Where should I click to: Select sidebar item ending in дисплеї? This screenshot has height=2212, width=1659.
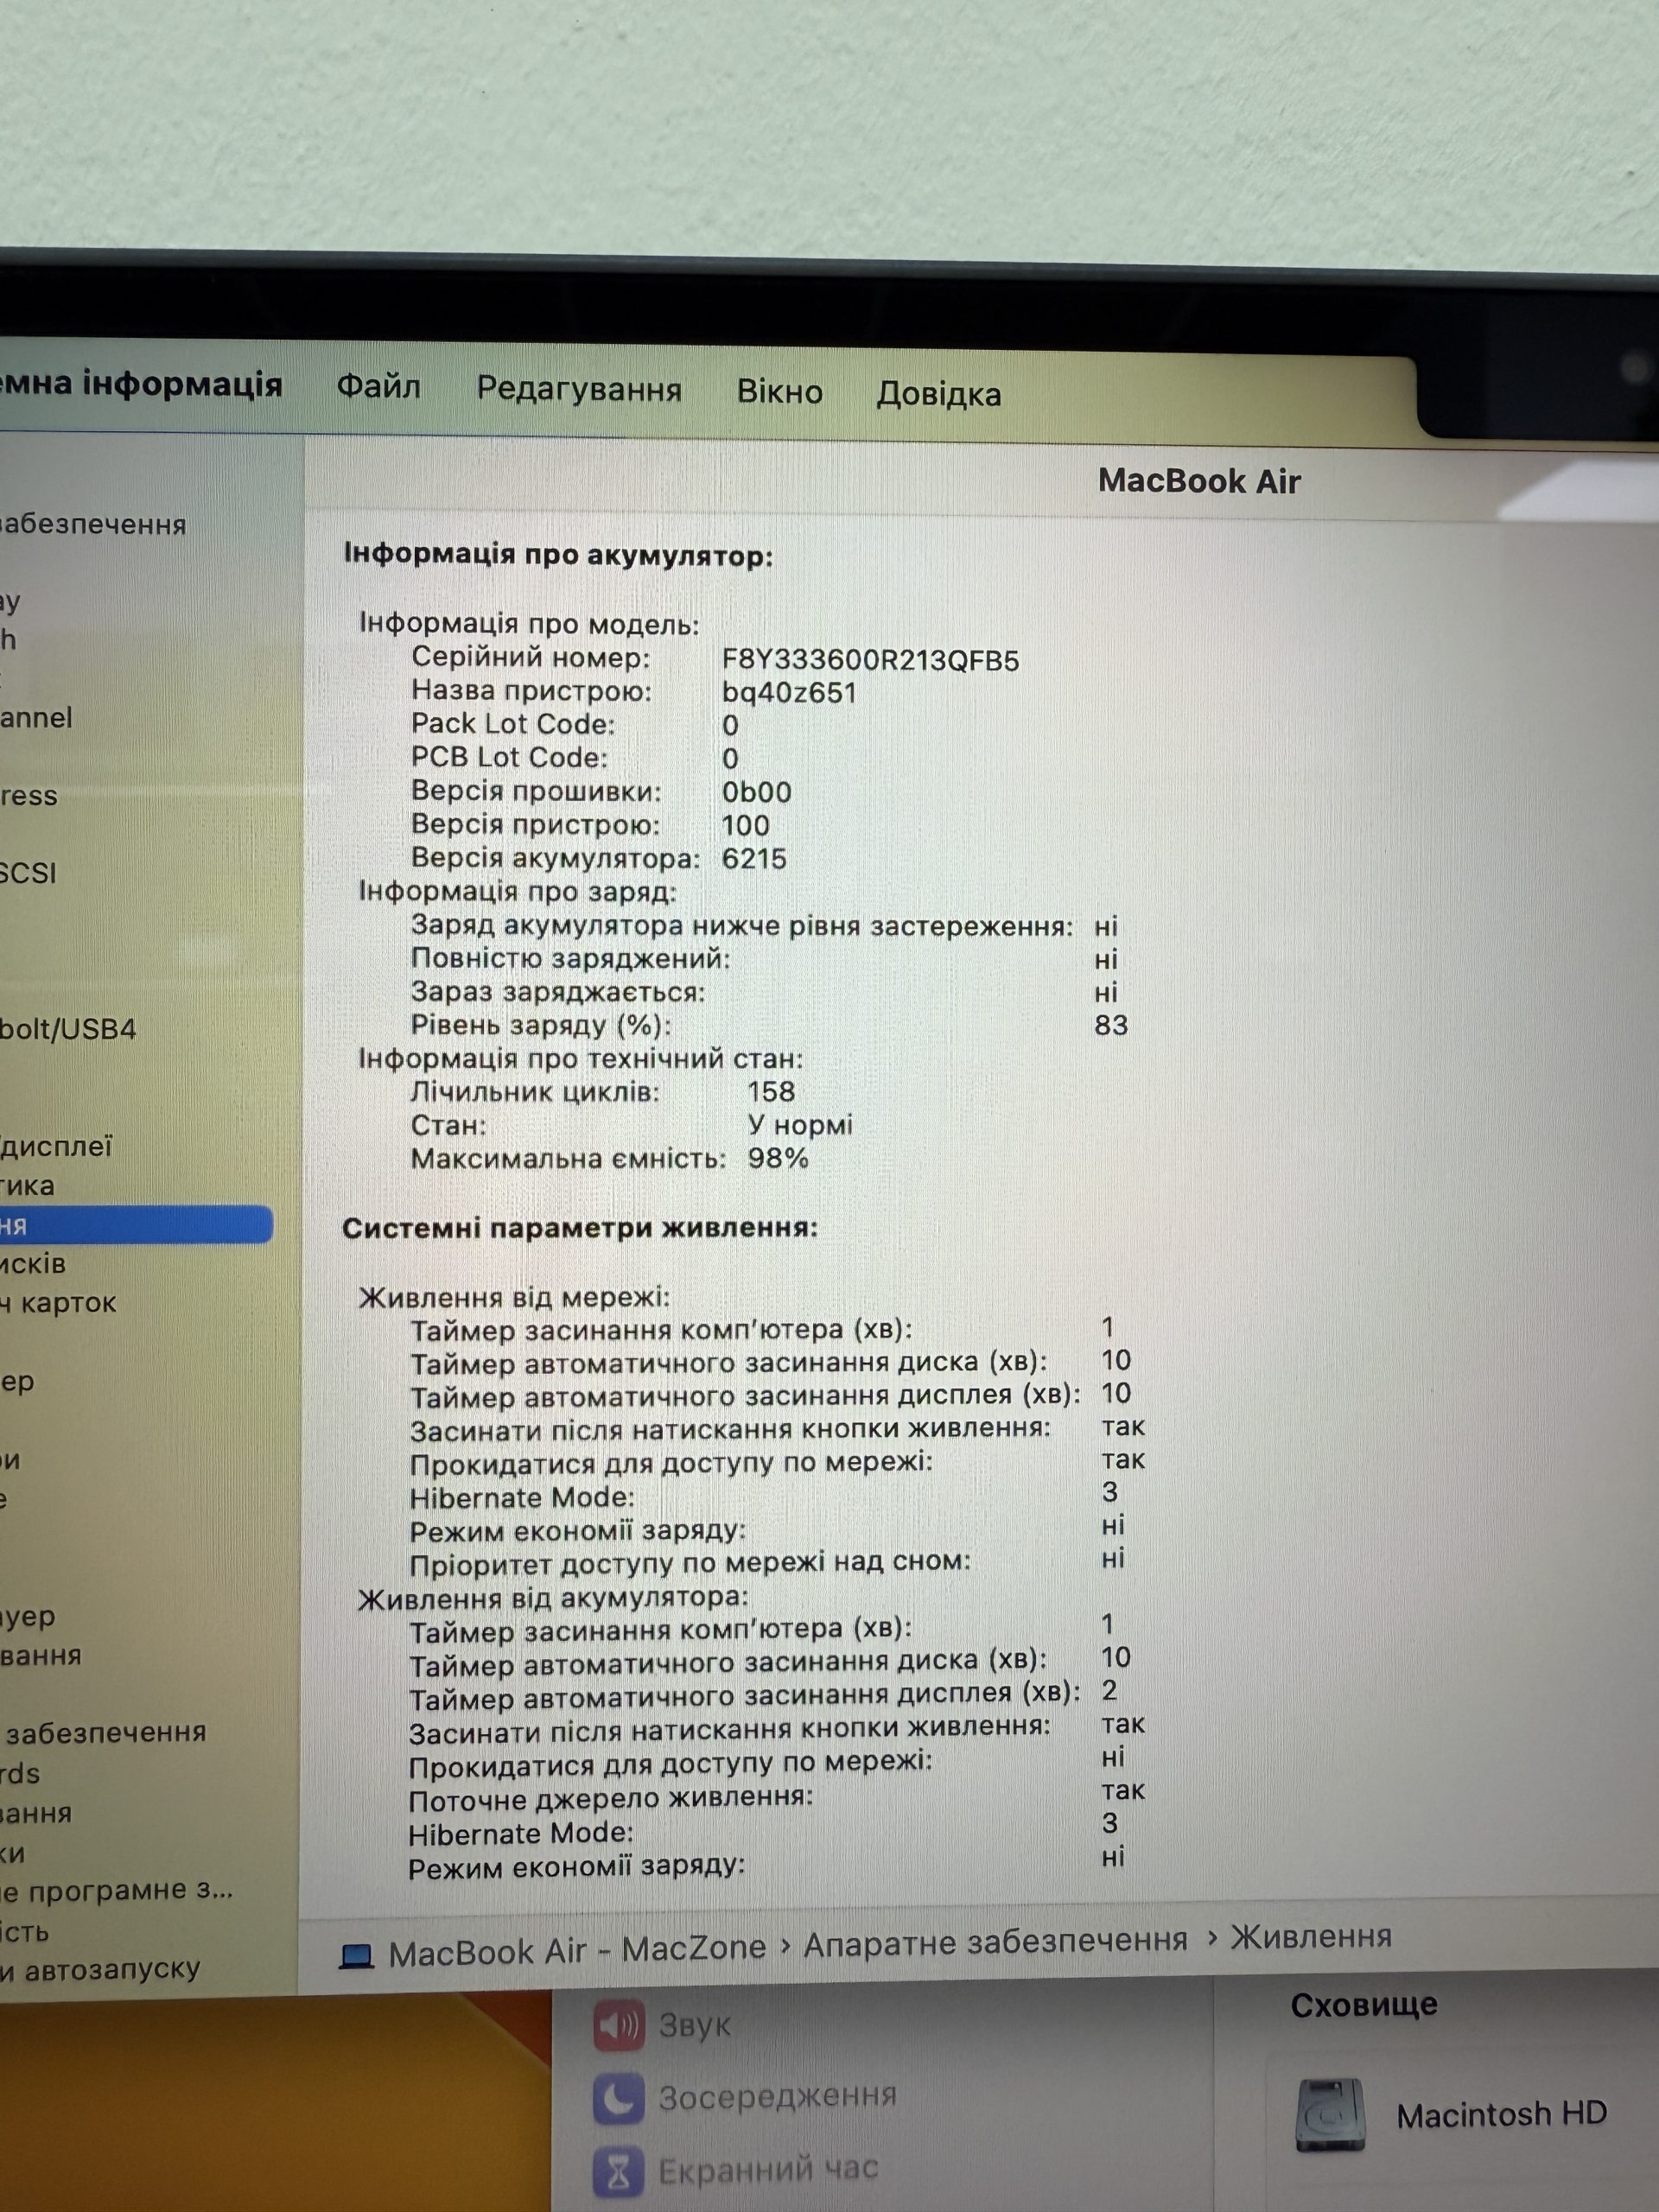click(x=56, y=1147)
